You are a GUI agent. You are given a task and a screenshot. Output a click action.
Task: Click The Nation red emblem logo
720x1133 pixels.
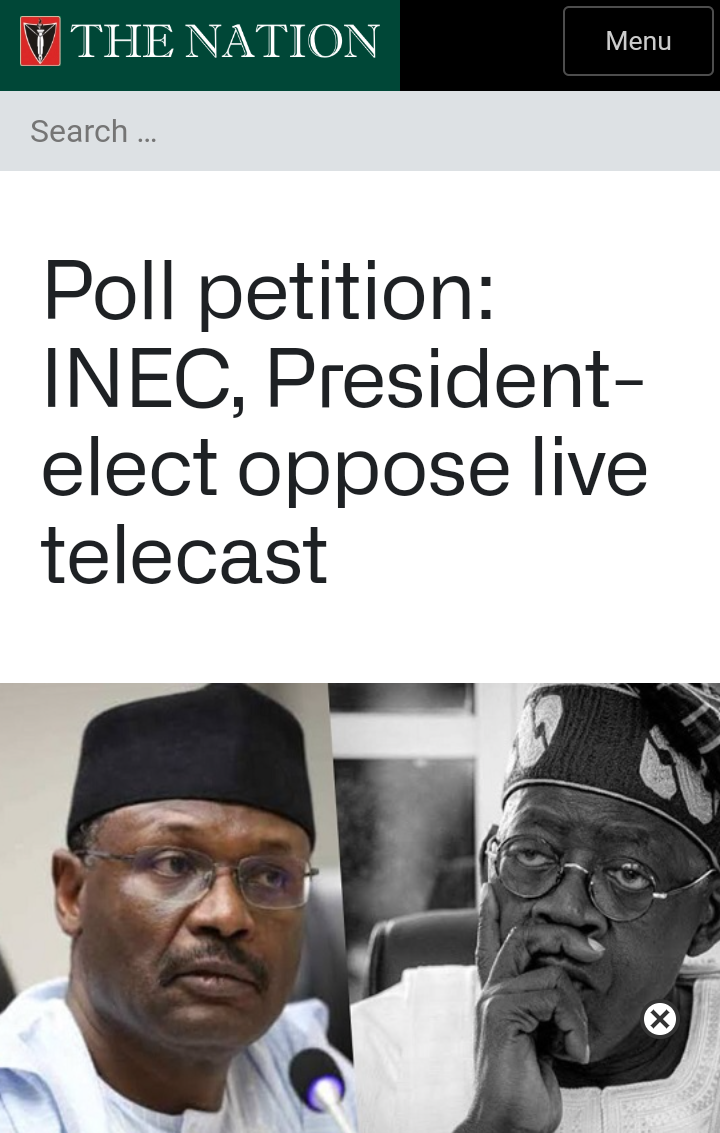40,41
